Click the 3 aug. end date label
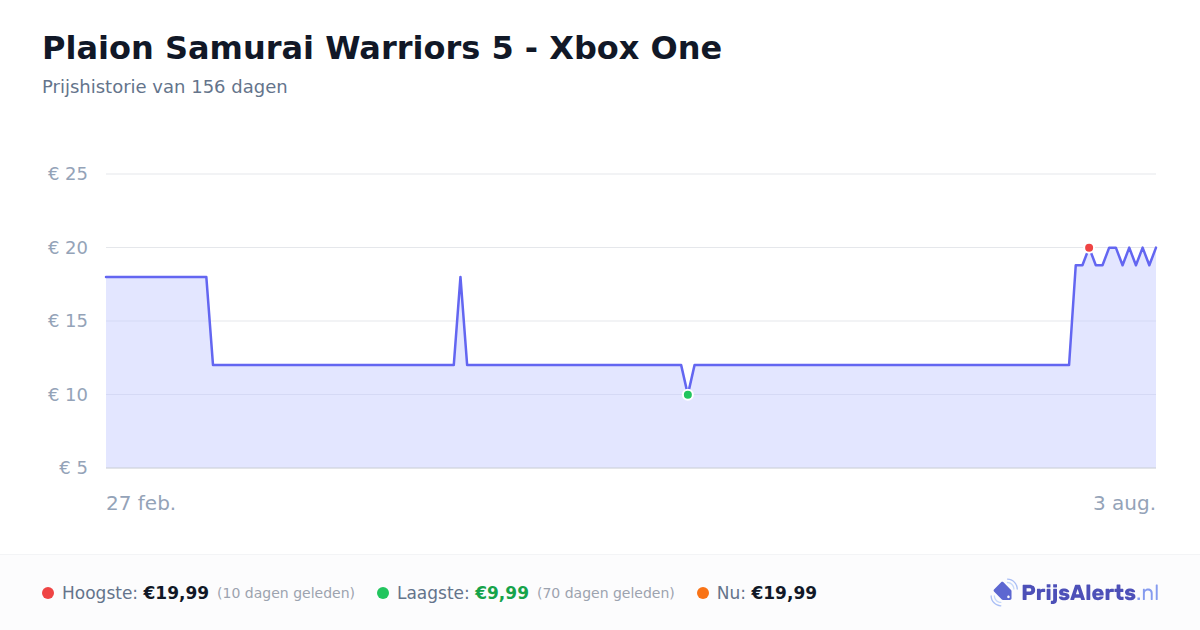1200x630 pixels. click(x=1124, y=503)
